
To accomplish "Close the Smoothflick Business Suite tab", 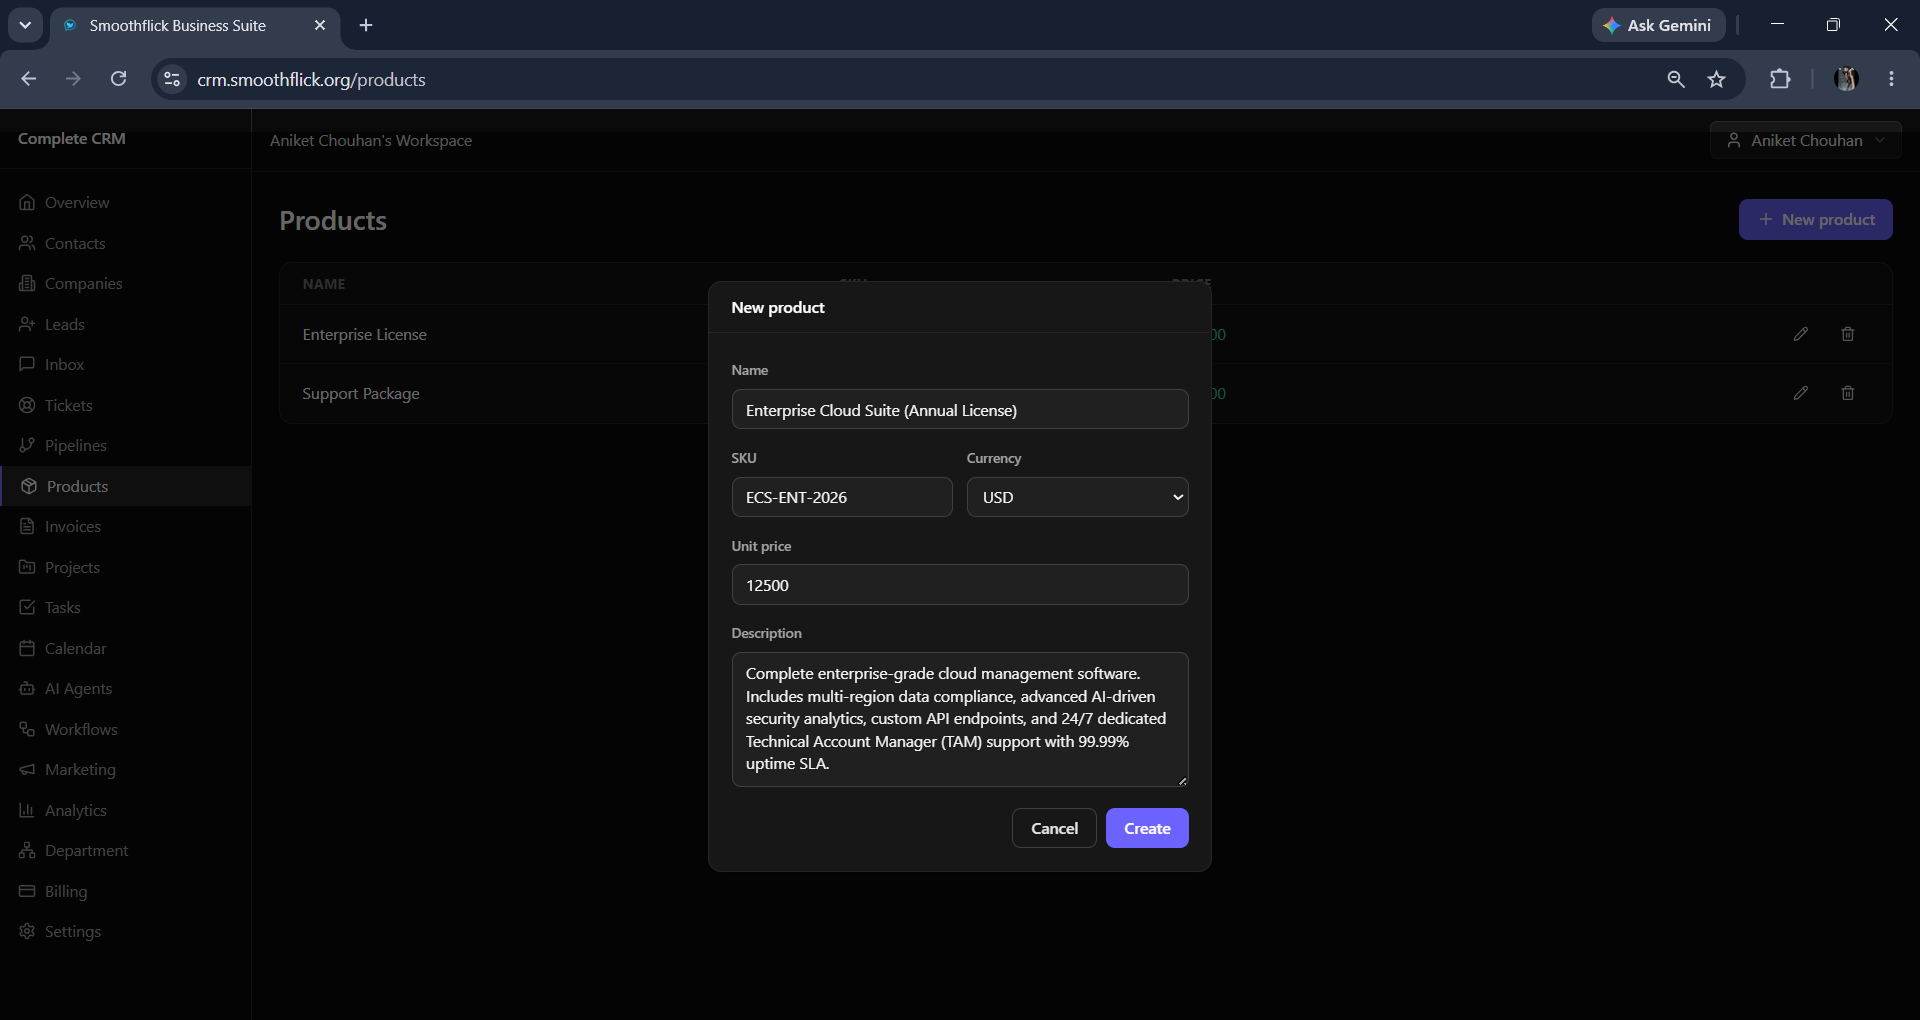I will tap(320, 25).
